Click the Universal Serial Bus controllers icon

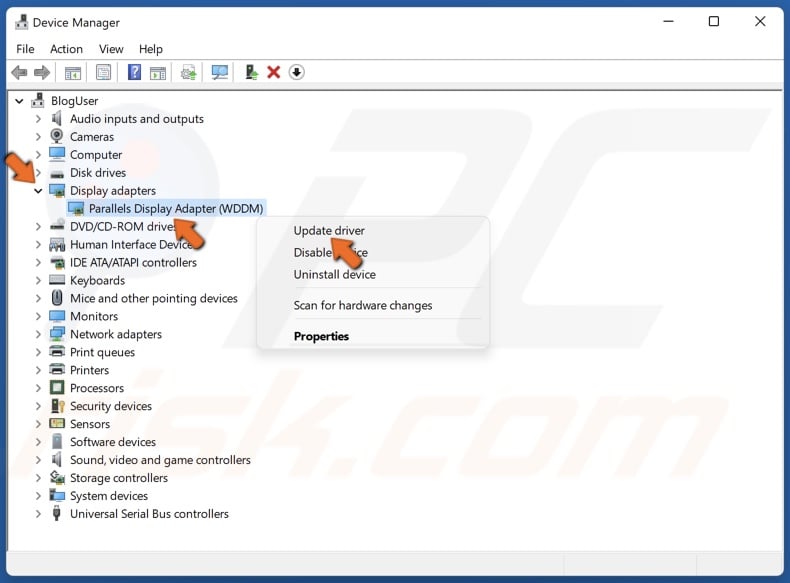pyautogui.click(x=56, y=513)
